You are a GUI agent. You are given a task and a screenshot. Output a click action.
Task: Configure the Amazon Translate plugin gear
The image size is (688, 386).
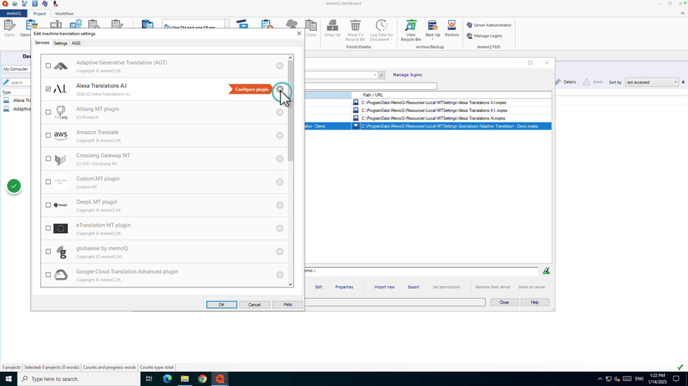[x=280, y=136]
